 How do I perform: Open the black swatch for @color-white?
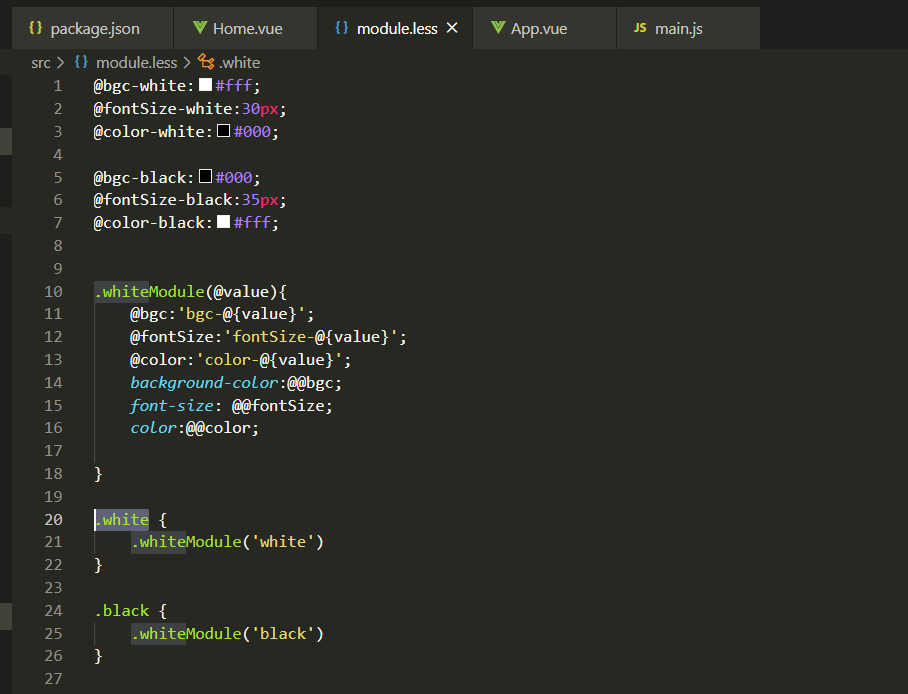pos(224,131)
